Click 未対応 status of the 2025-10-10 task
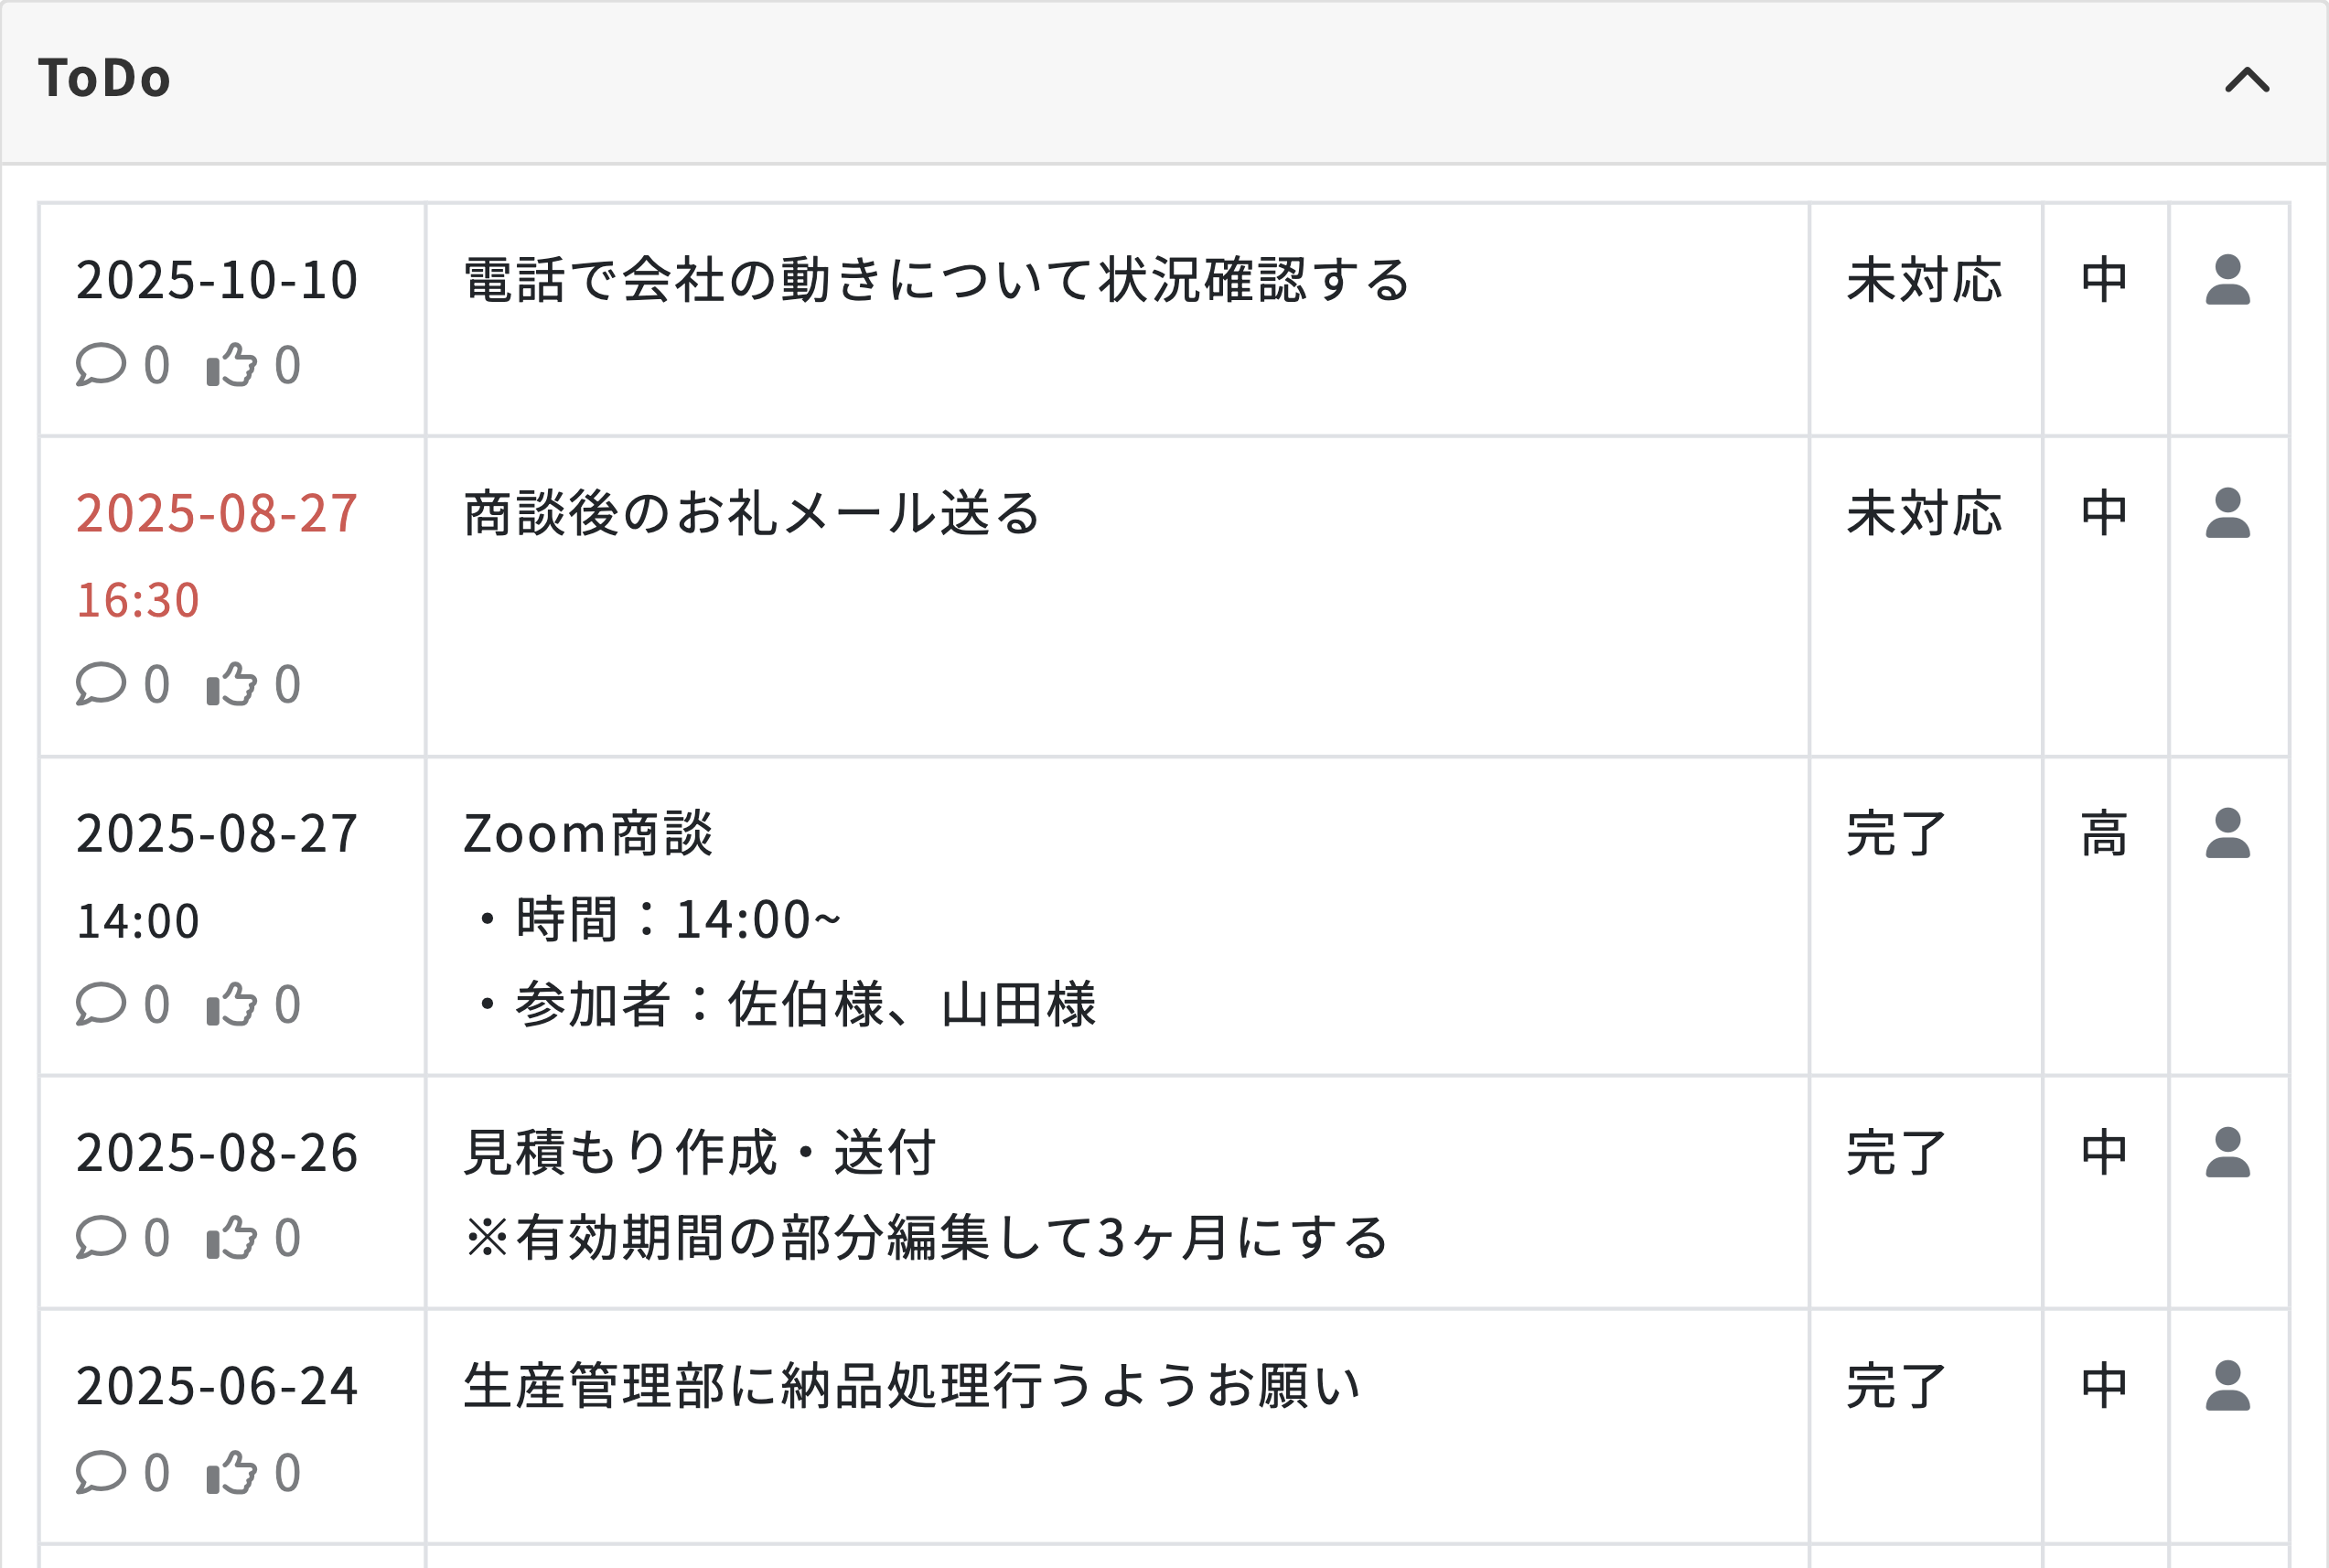The image size is (2329, 1568). (1923, 280)
